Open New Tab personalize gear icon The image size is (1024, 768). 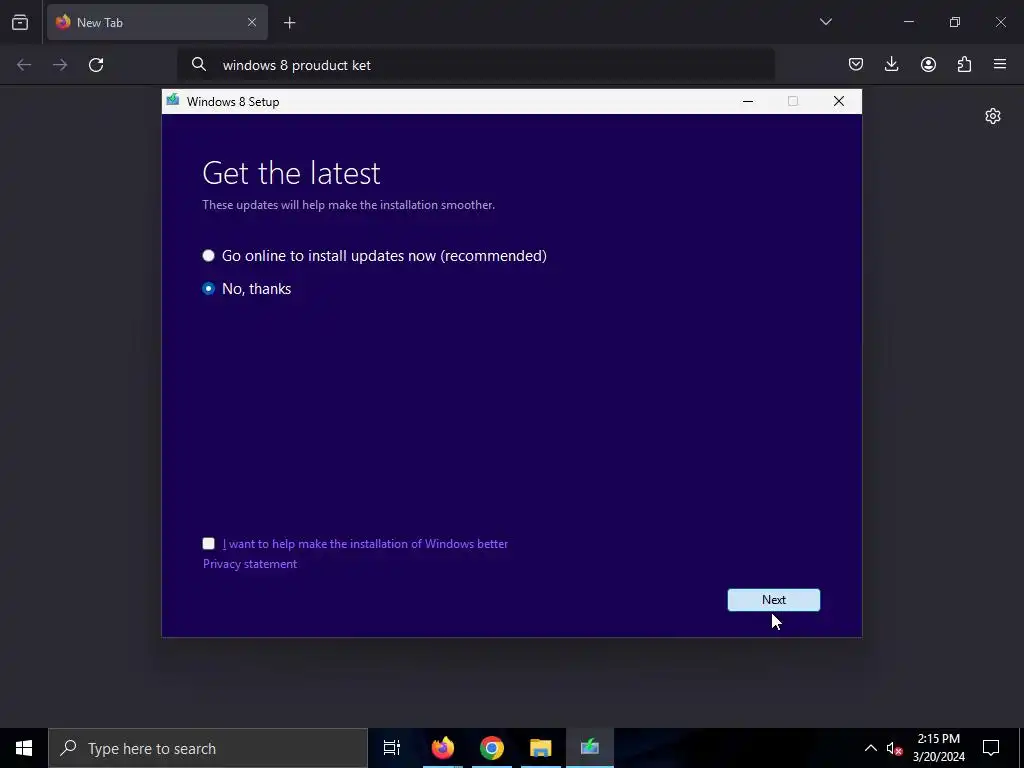click(993, 116)
